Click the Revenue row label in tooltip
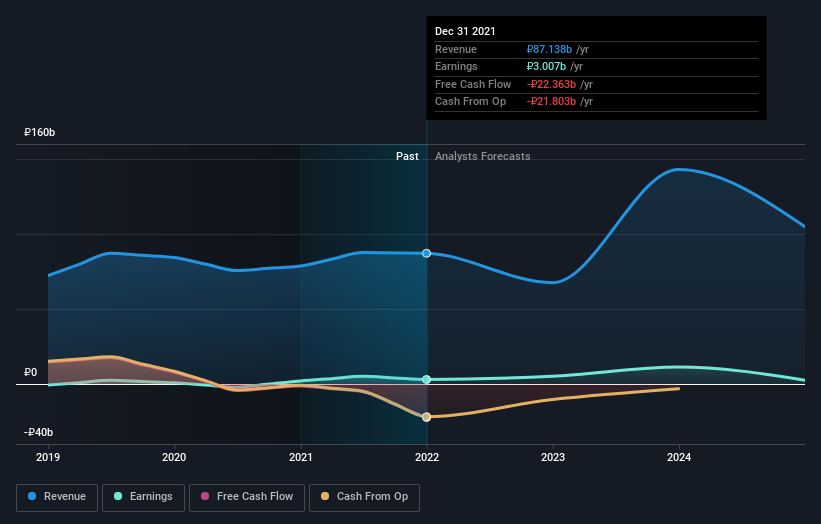The height and width of the screenshot is (524, 821). 456,49
